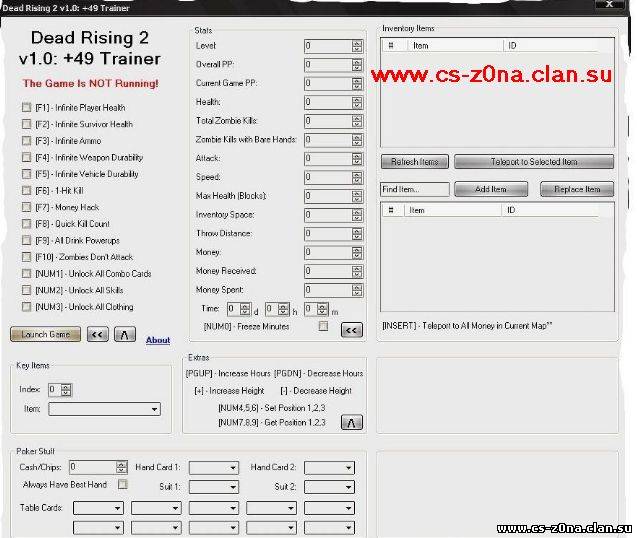Enable NUM1 Unlock All Combo Cards
The image size is (637, 538).
click(x=26, y=273)
